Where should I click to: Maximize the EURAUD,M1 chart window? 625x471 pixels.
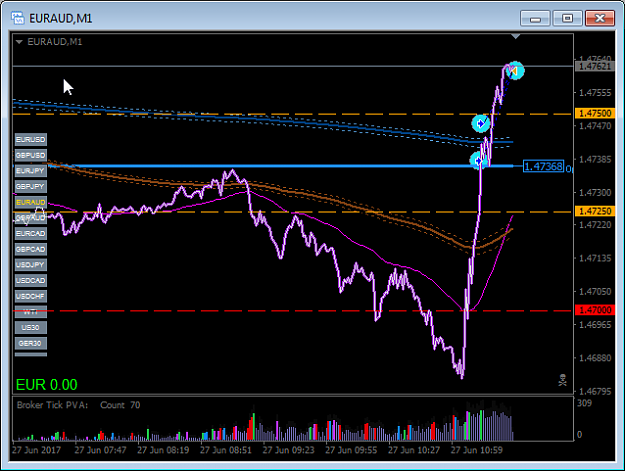(x=567, y=18)
